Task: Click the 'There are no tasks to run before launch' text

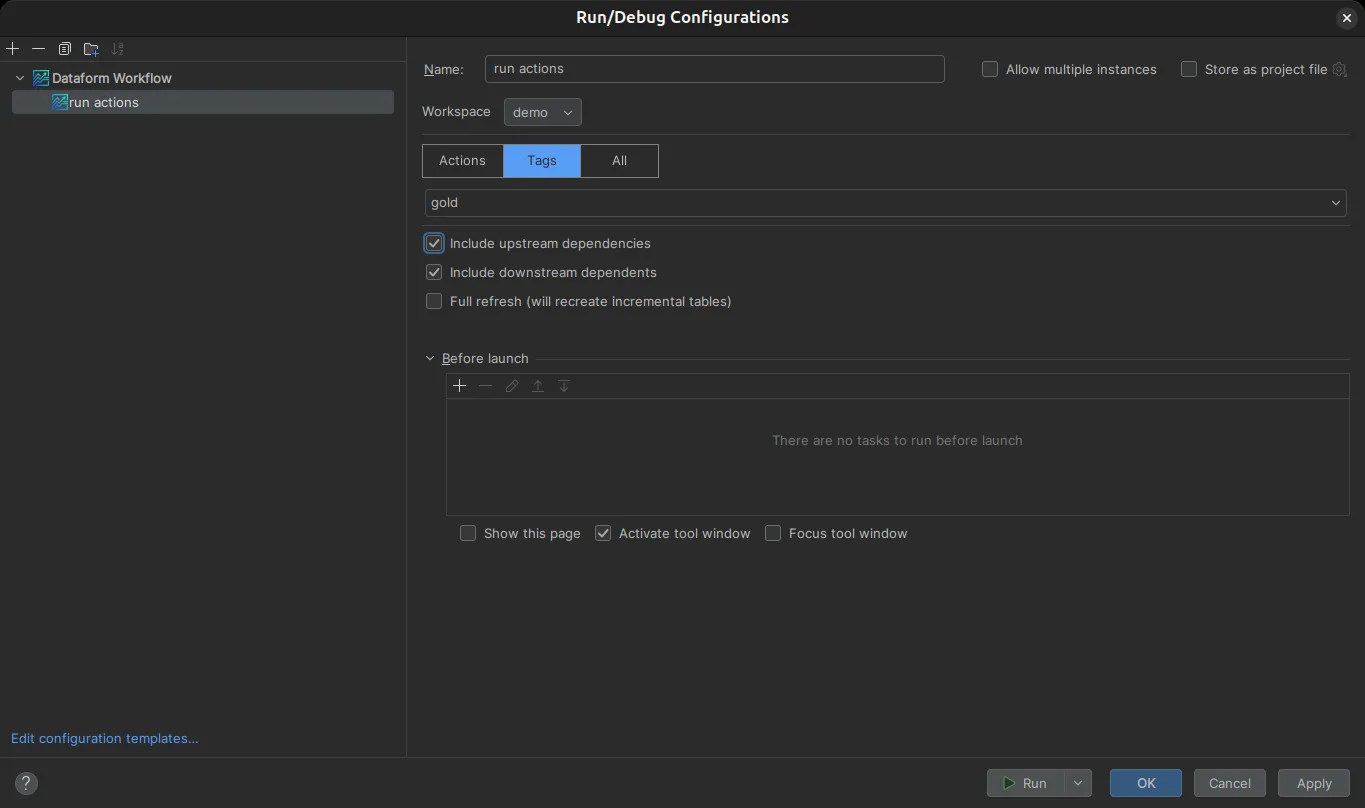Action: (x=897, y=440)
